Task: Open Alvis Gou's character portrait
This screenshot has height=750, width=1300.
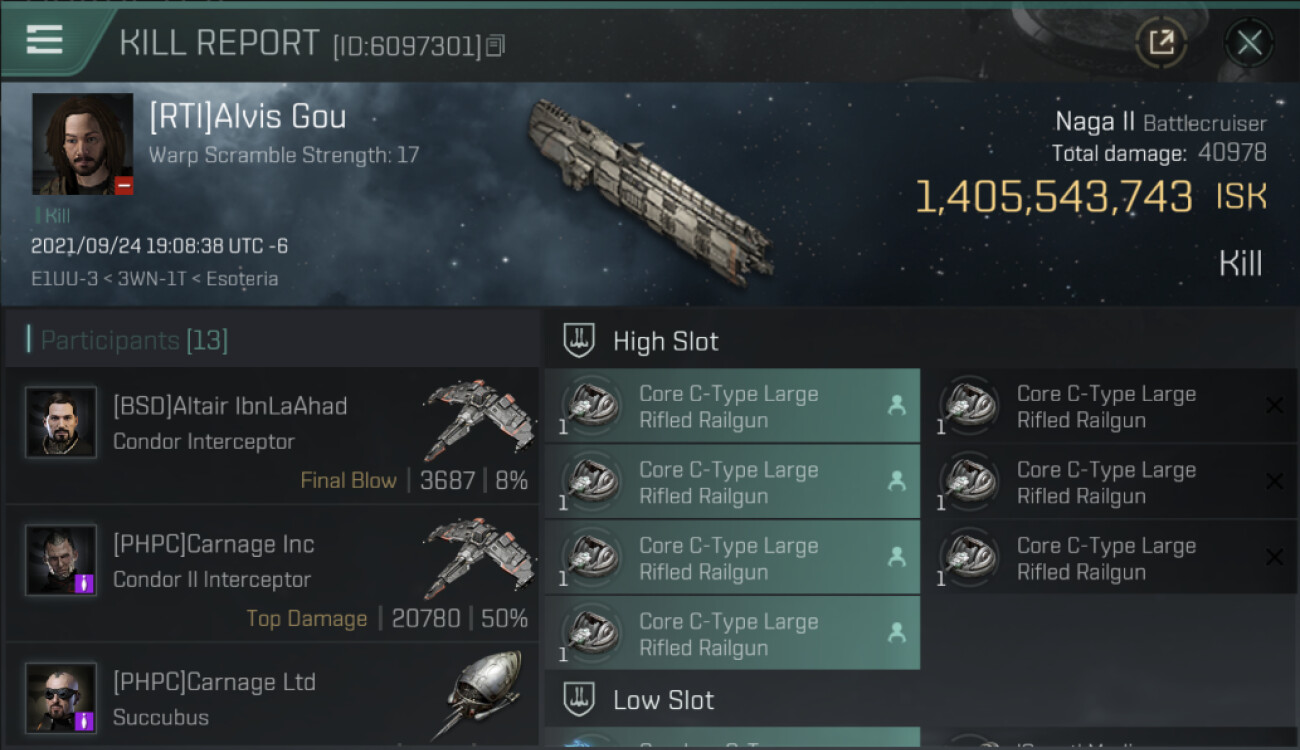Action: tap(82, 144)
